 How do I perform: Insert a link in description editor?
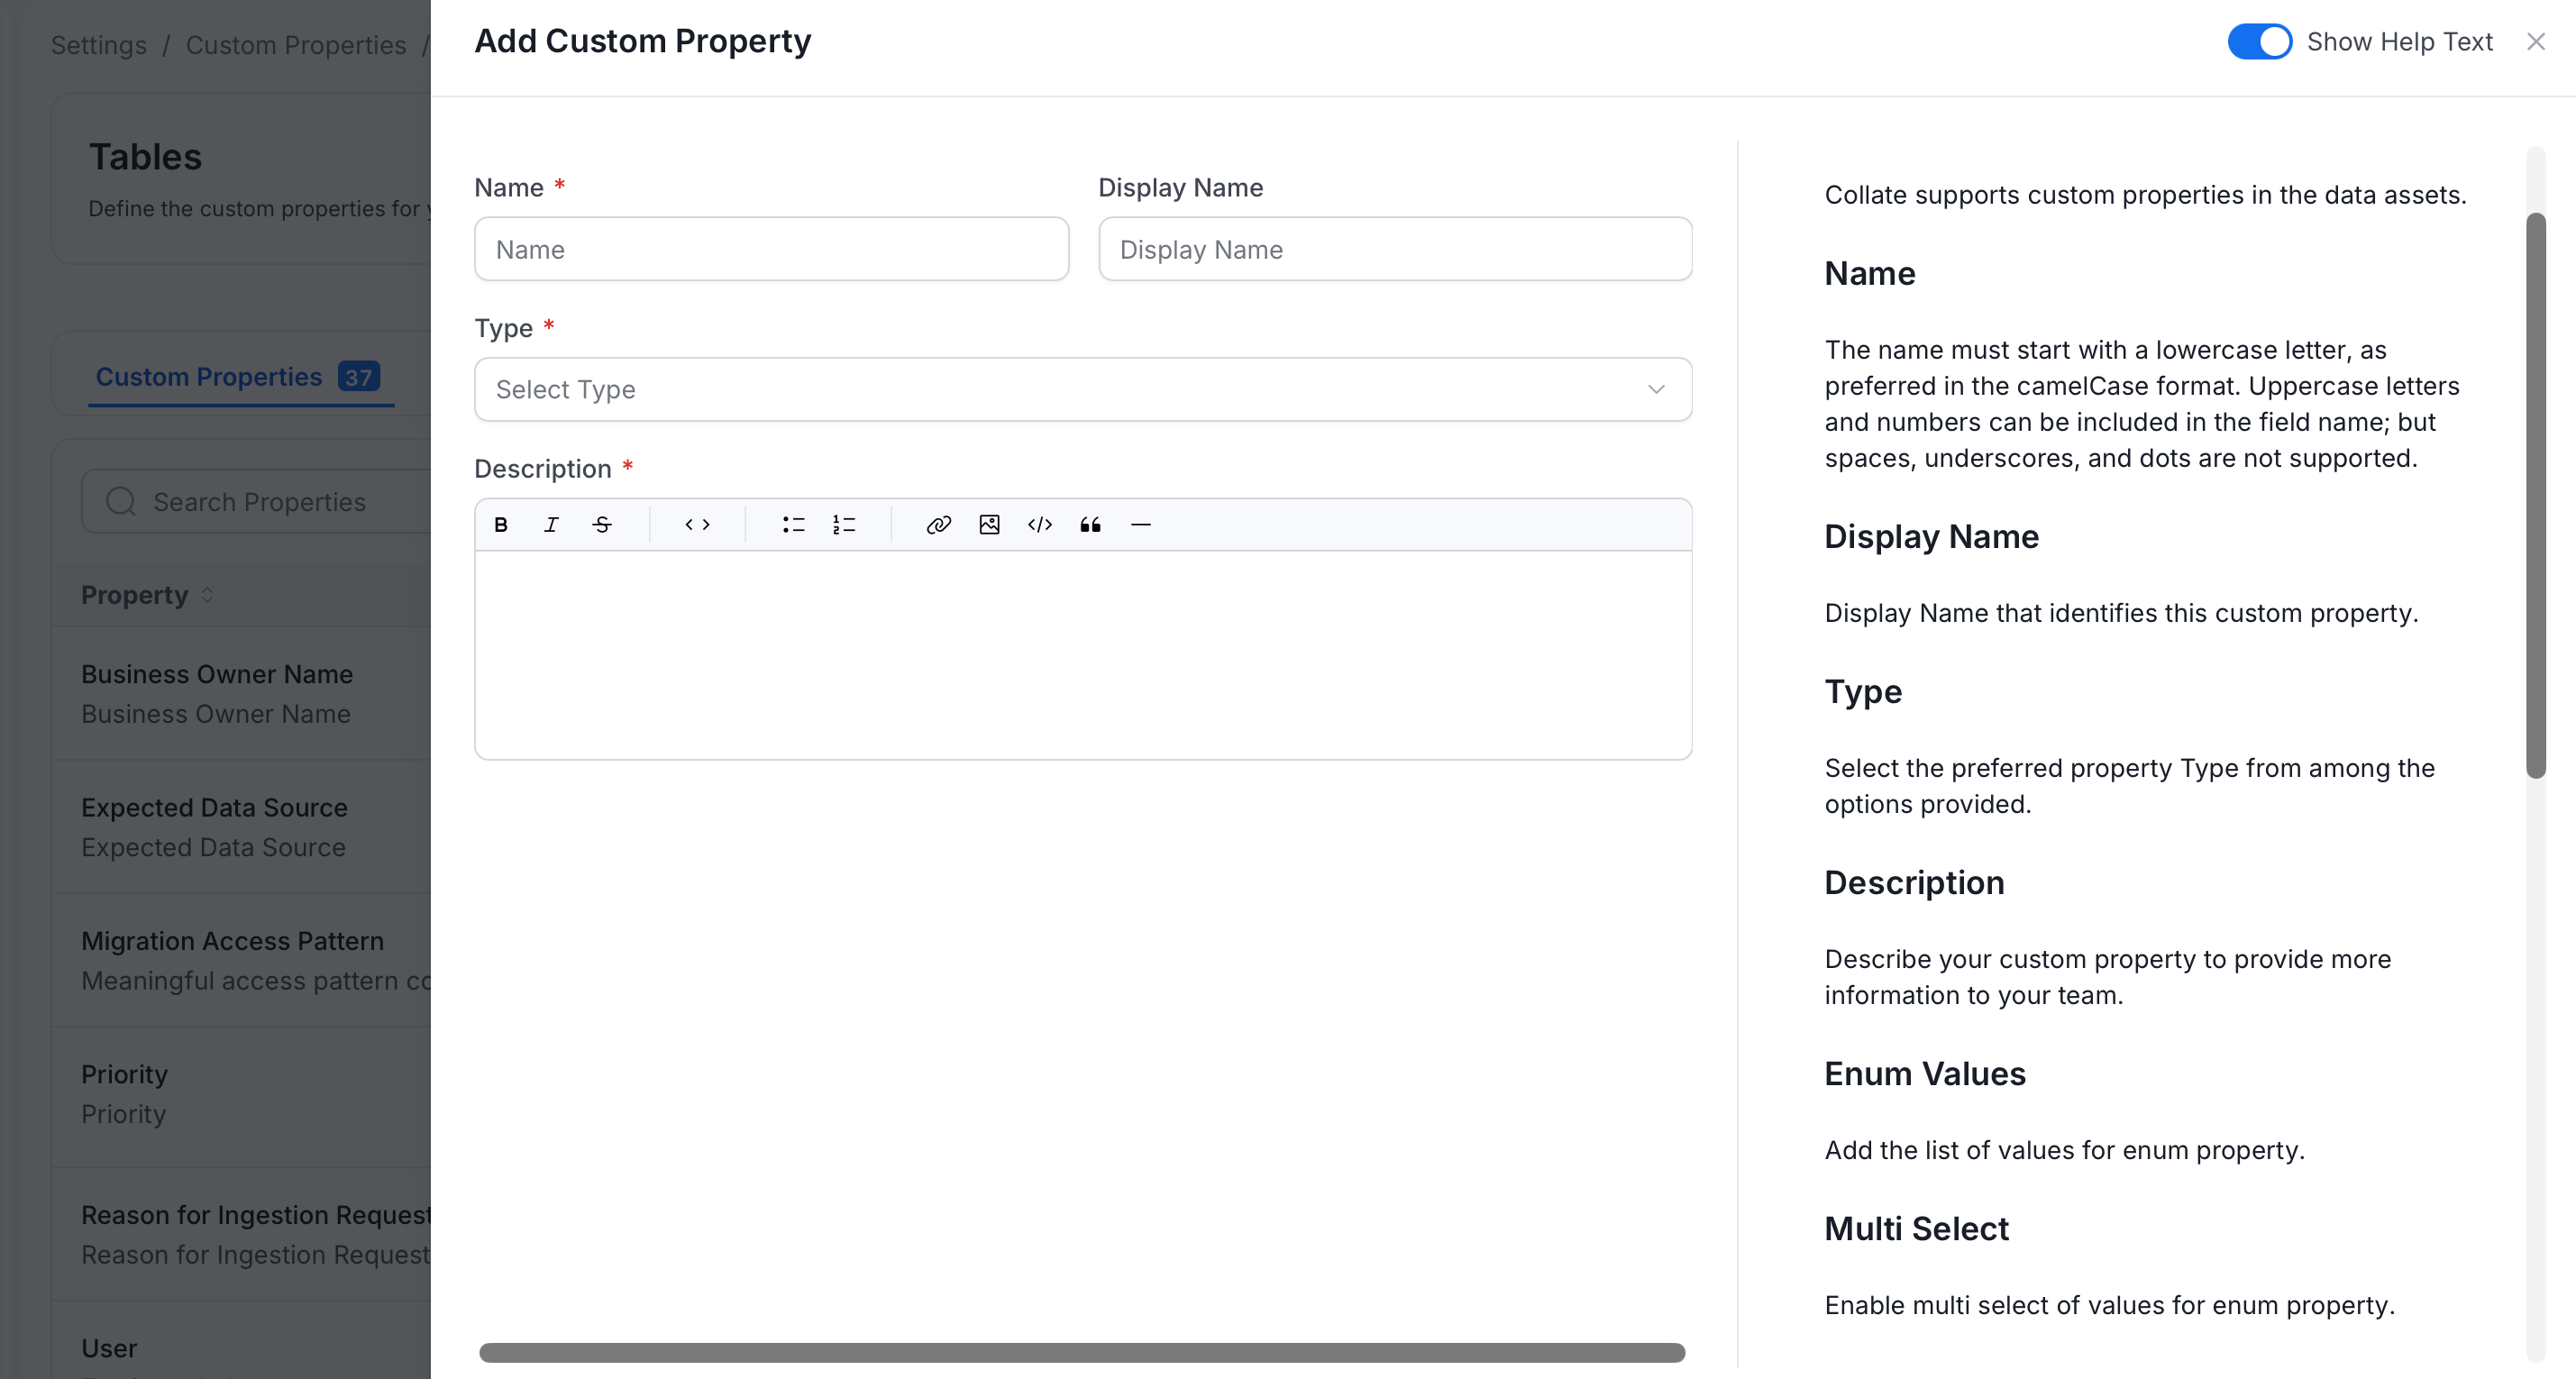(938, 525)
